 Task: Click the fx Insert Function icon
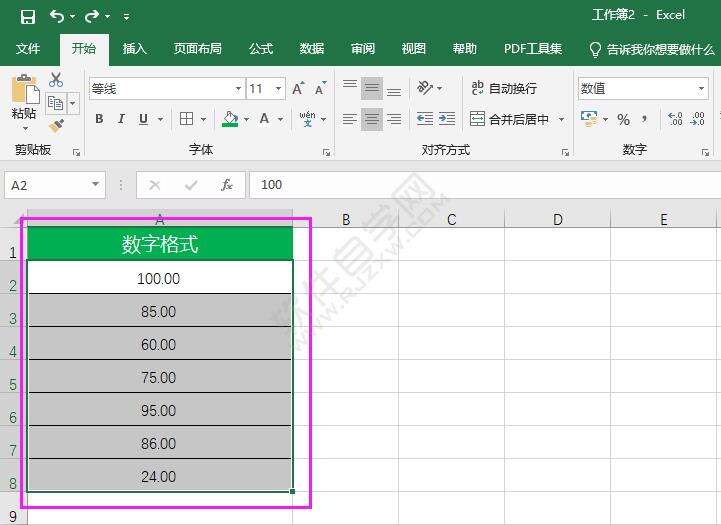[227, 185]
